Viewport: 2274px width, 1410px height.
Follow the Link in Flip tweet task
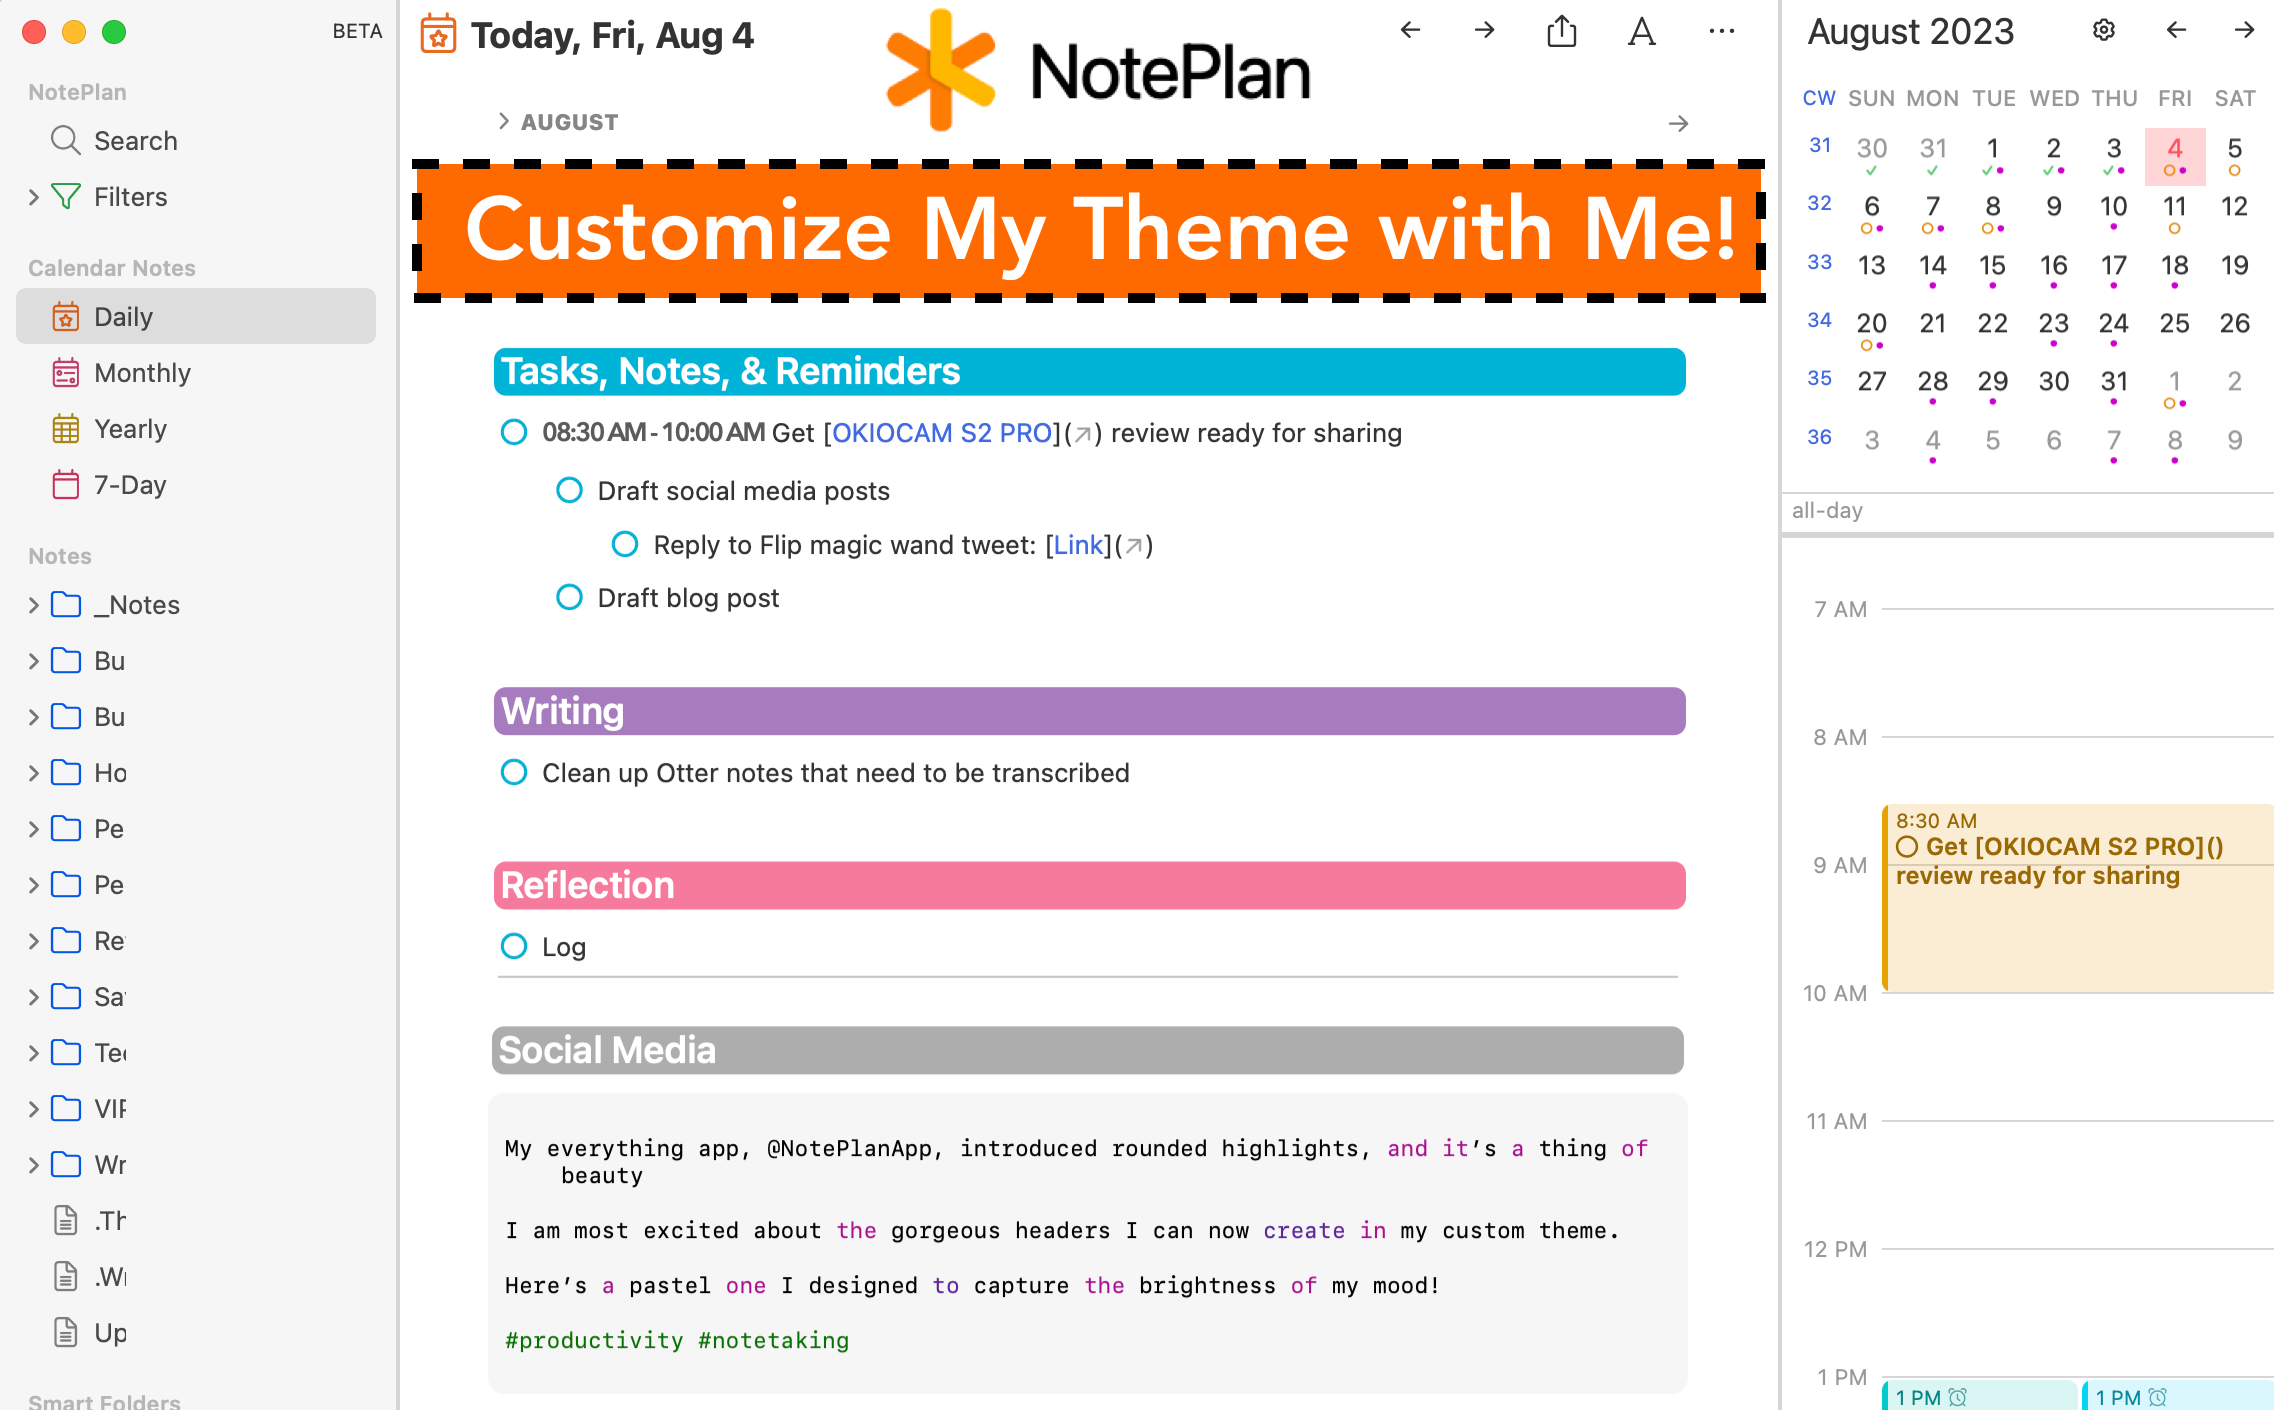pos(1078,545)
